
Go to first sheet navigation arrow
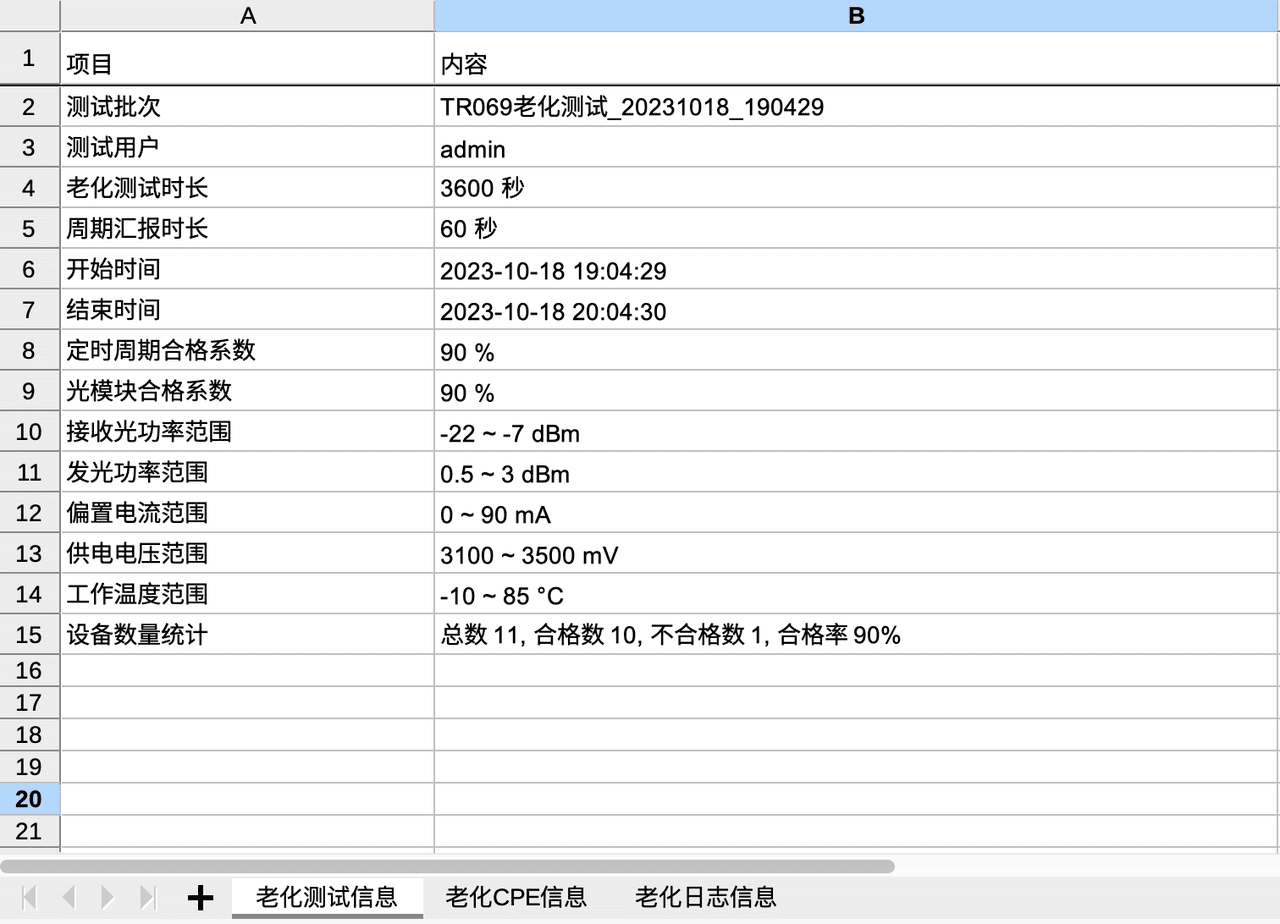[x=29, y=897]
